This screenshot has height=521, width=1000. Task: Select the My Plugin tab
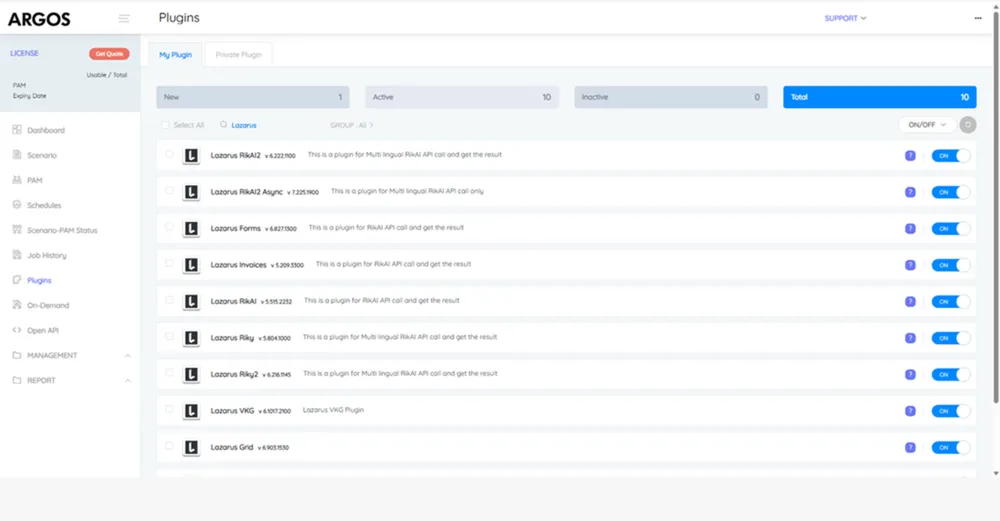tap(176, 55)
